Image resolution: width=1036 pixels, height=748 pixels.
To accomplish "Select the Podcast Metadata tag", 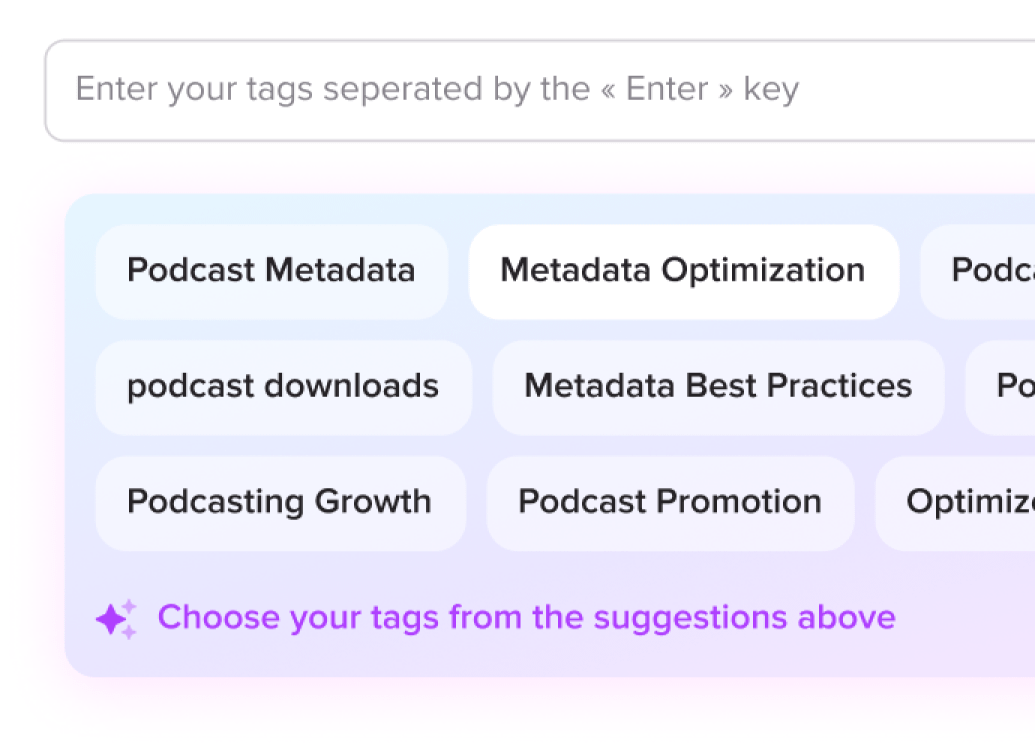I will (271, 271).
